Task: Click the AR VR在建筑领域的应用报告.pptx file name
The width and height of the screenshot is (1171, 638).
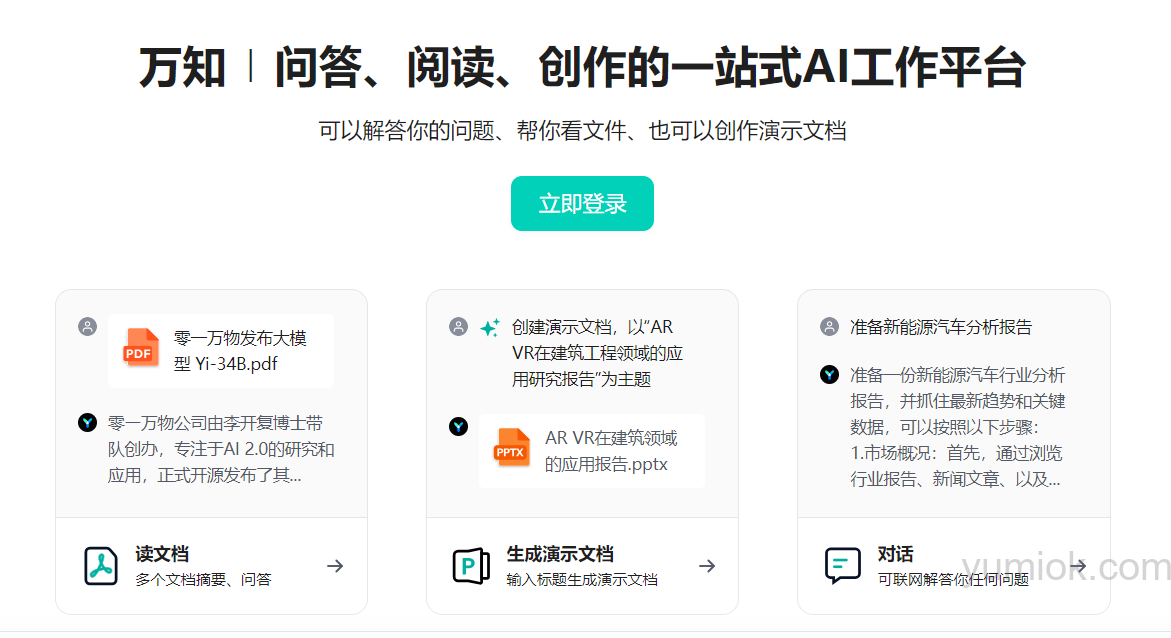Action: (x=611, y=450)
